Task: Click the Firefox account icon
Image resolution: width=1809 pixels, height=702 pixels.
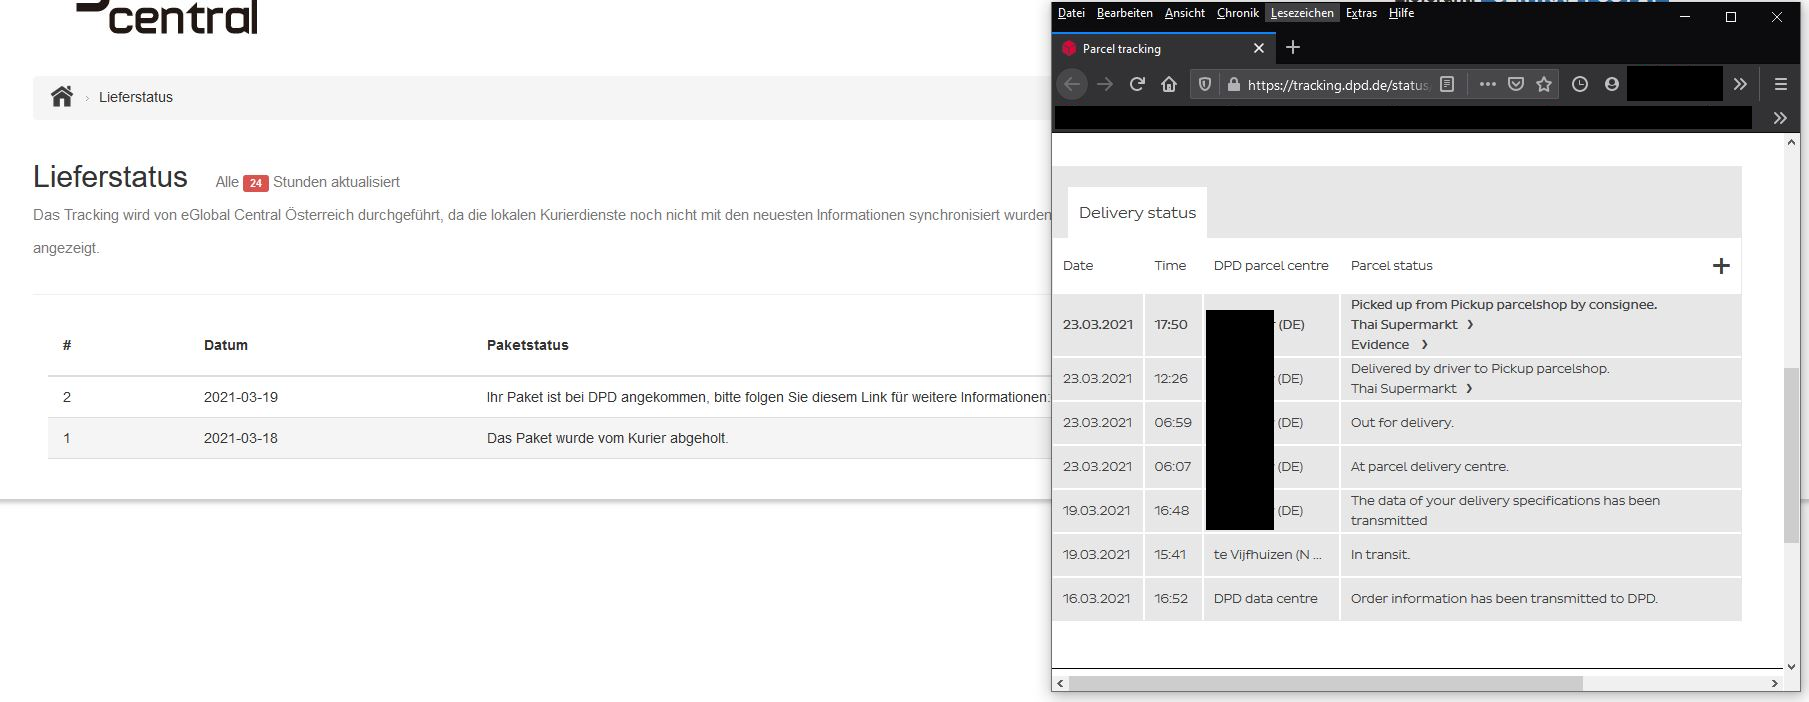Action: click(x=1612, y=85)
